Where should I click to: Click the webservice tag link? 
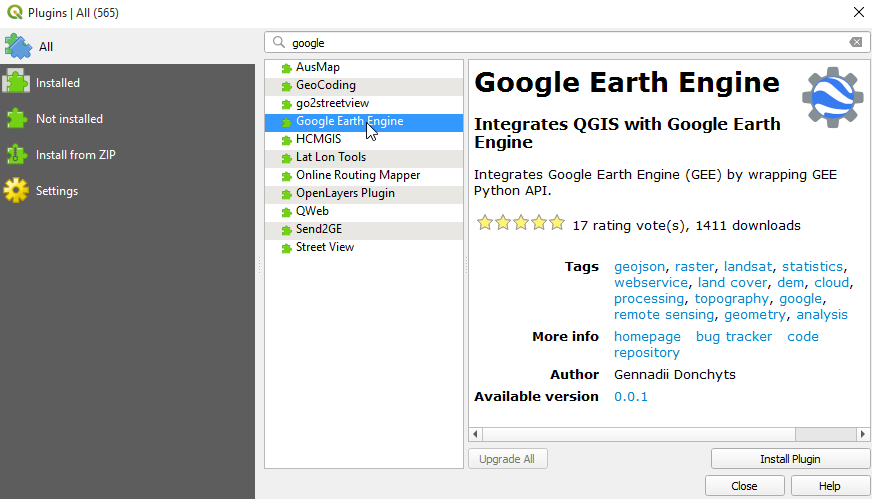(x=651, y=283)
